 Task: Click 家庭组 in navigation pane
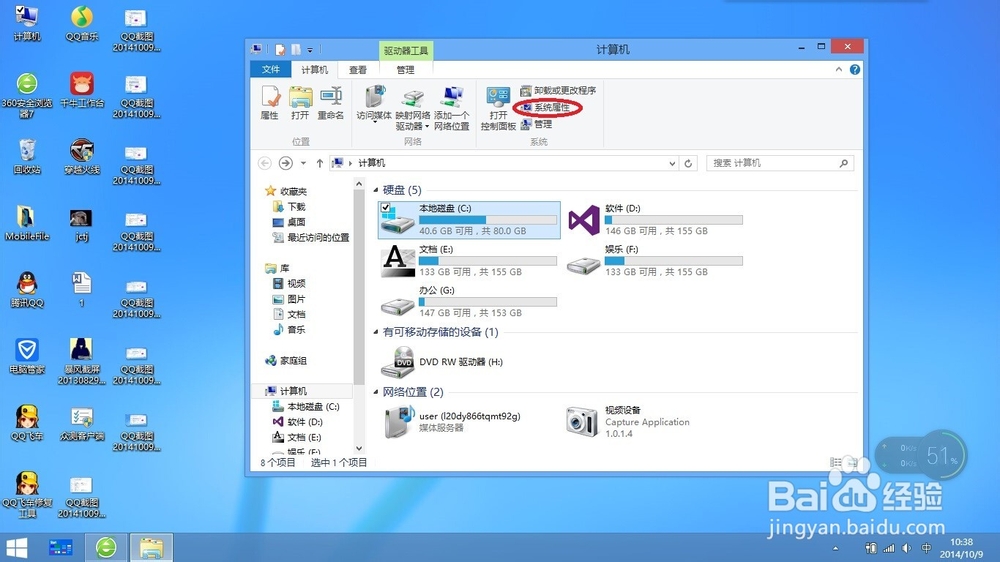[286, 360]
